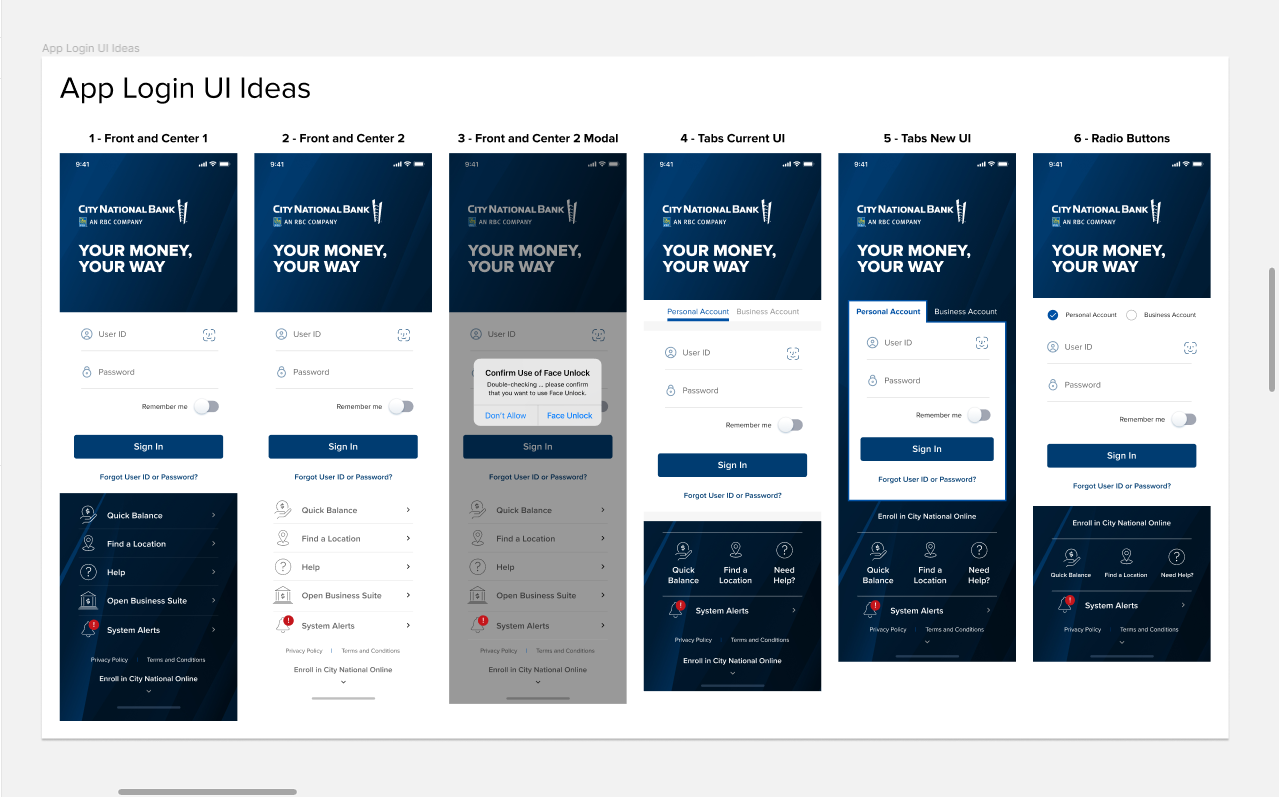The height and width of the screenshot is (797, 1279).
Task: Select the Personal Account radio button in design 6
Action: [1052, 314]
